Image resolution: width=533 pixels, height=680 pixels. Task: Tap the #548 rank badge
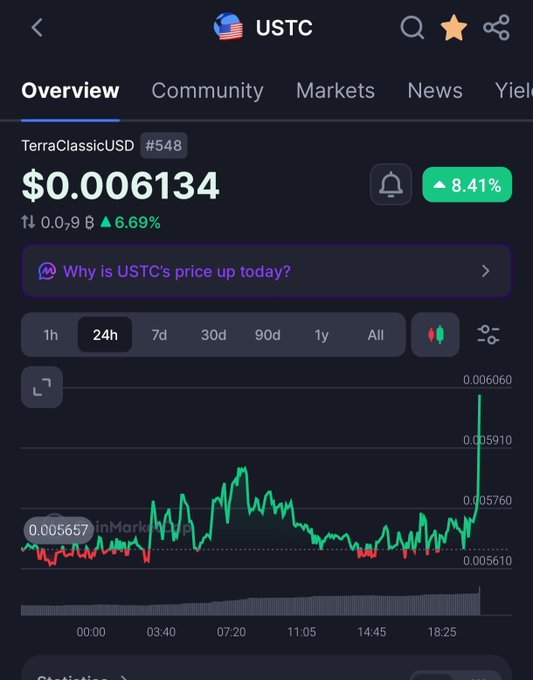(x=163, y=146)
